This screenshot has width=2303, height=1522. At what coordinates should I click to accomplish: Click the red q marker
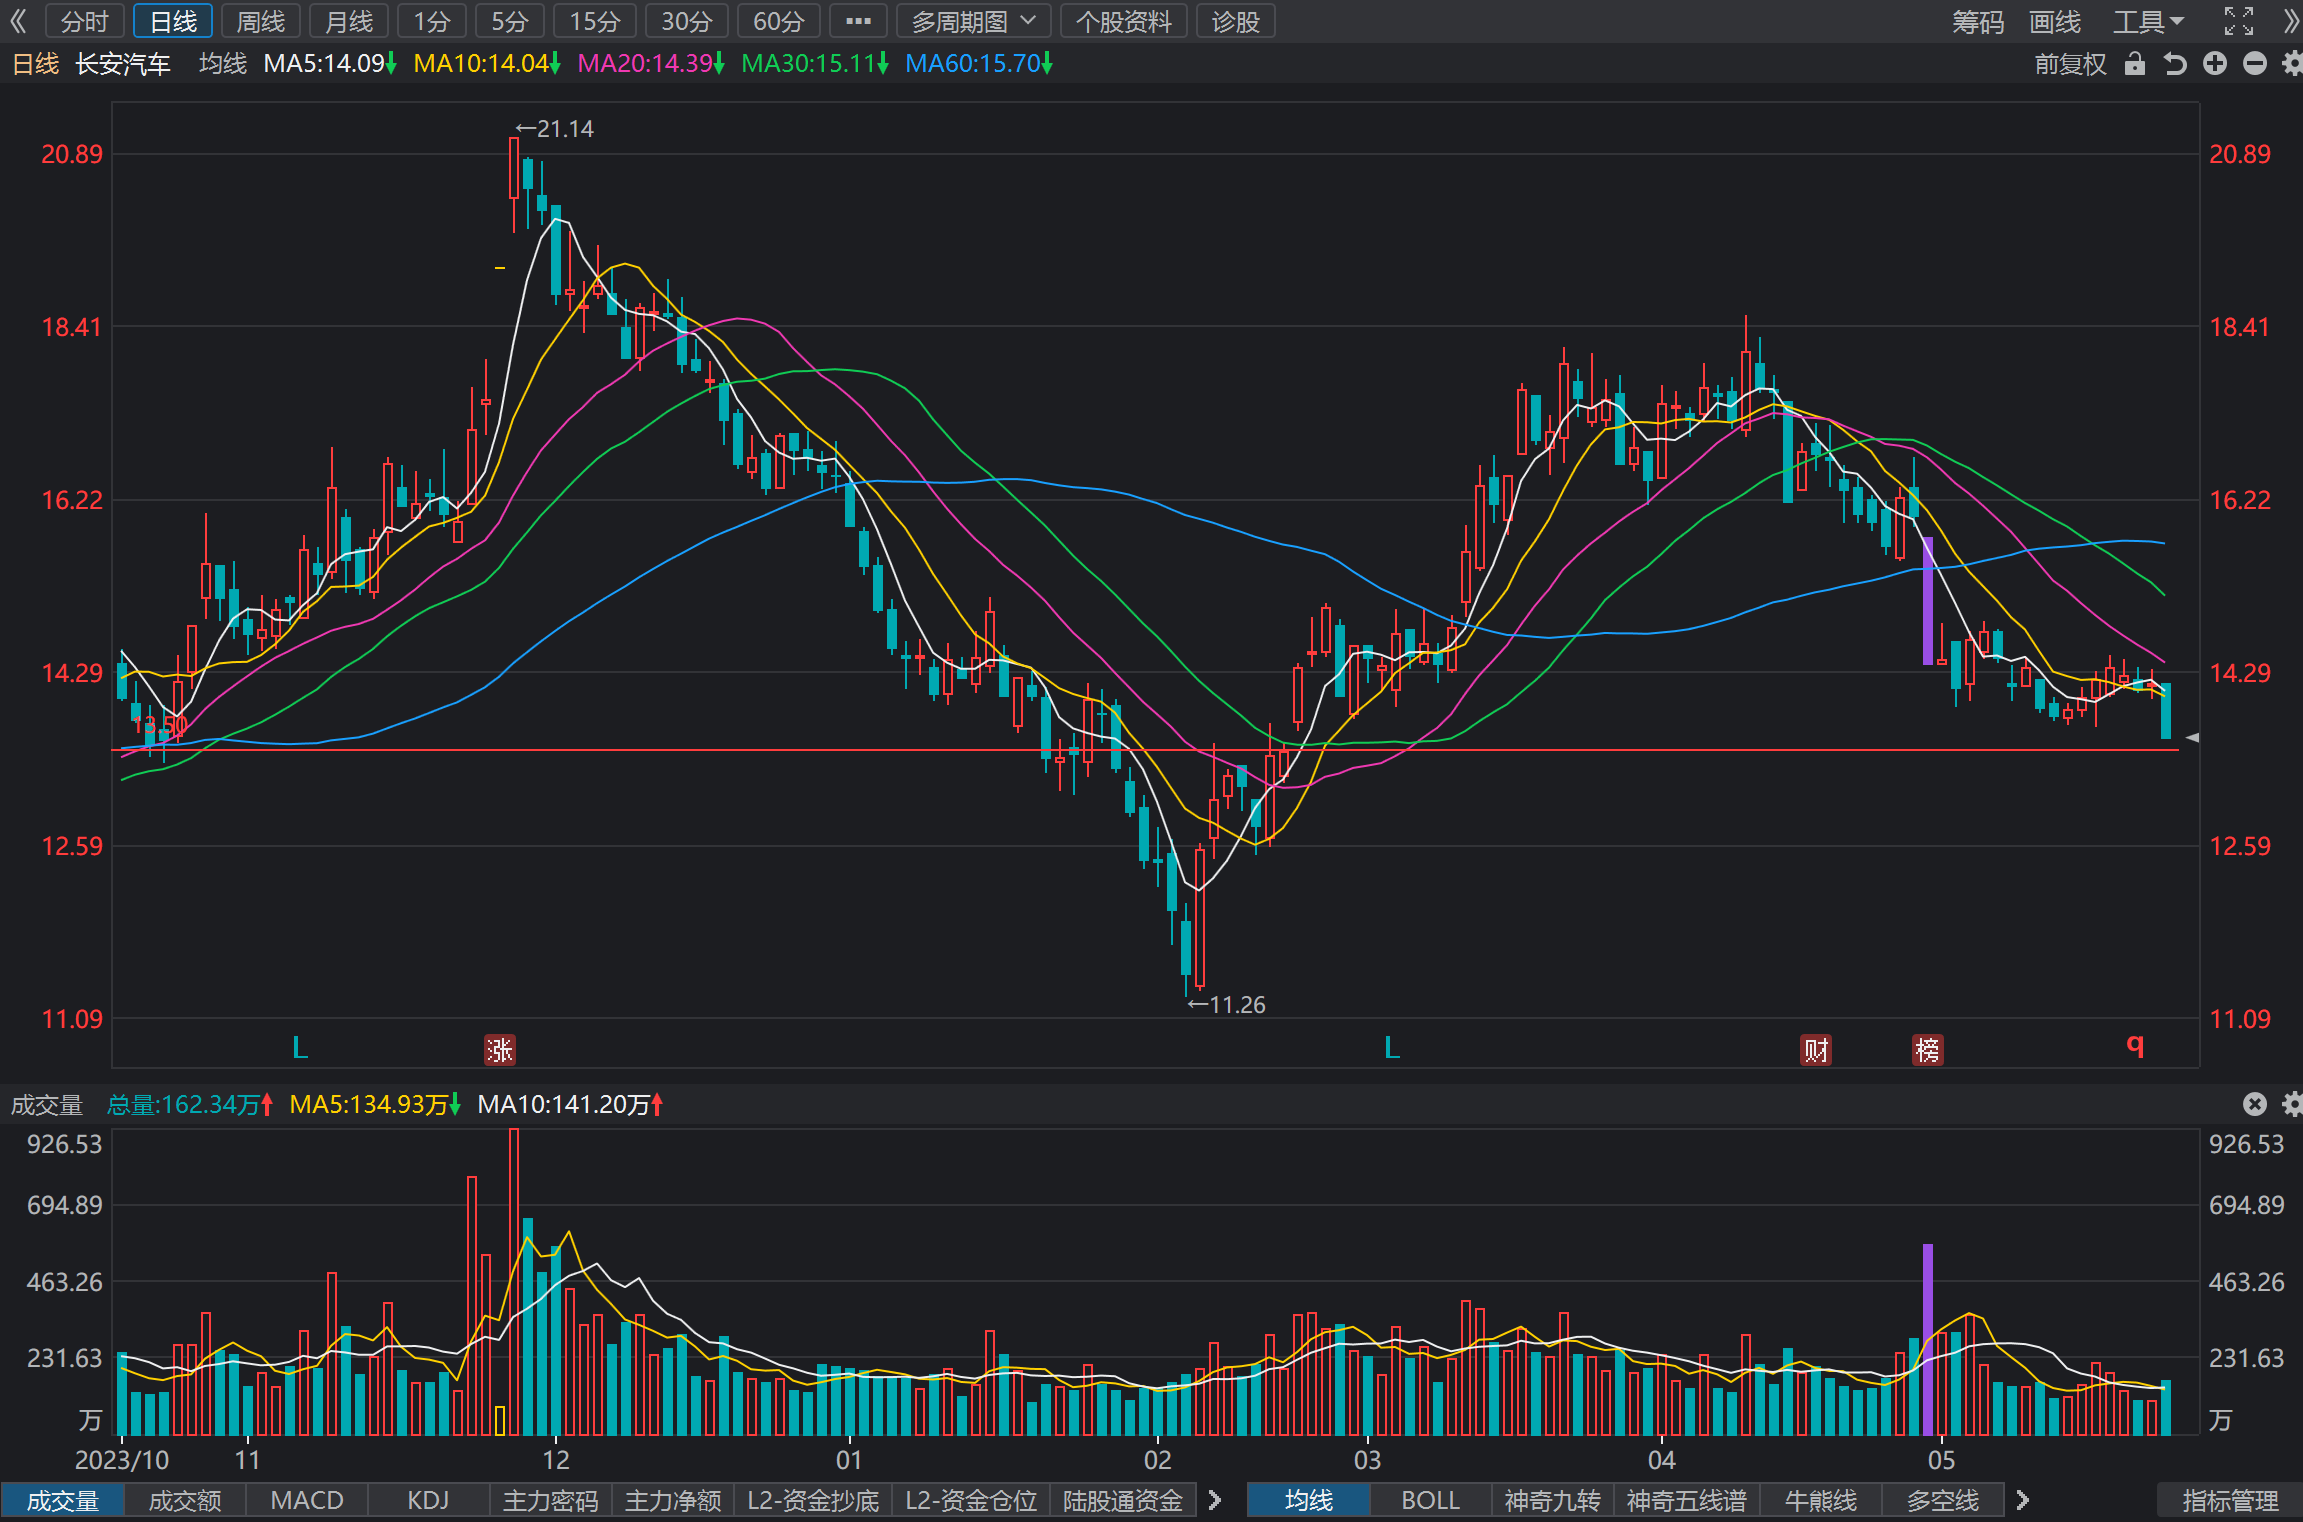(2135, 1046)
